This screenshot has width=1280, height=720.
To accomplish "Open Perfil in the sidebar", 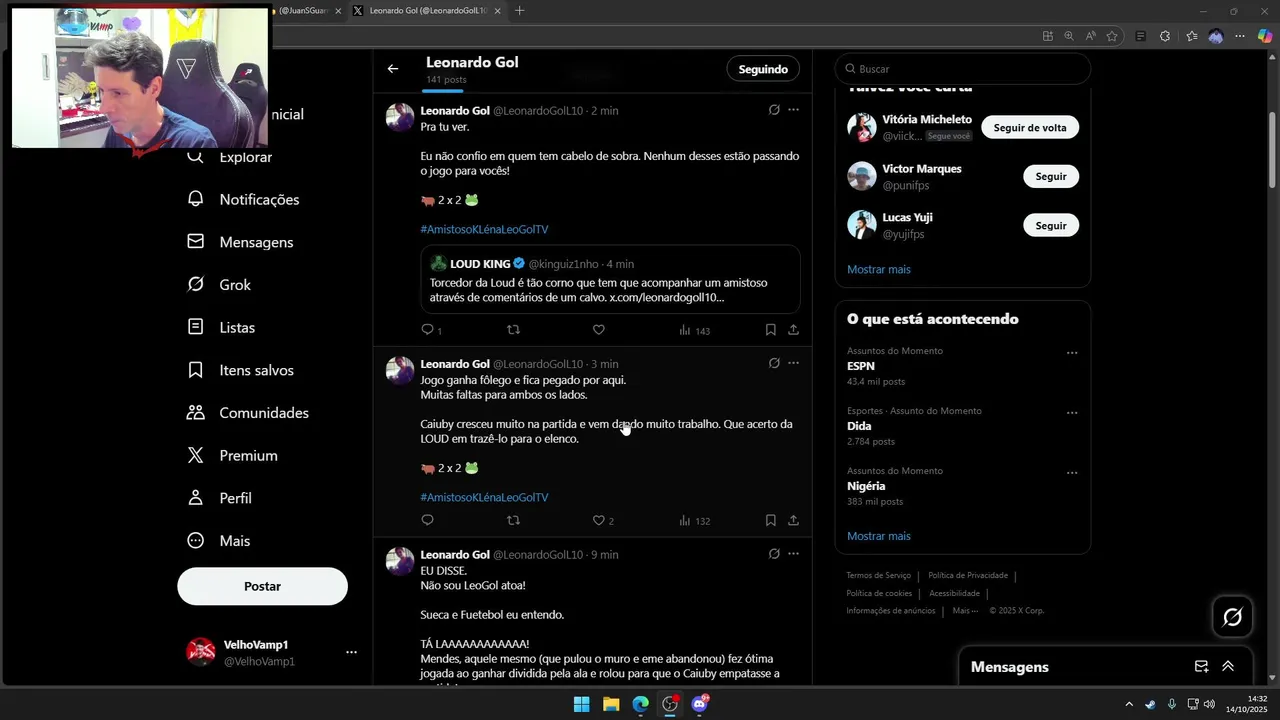I will (220, 498).
